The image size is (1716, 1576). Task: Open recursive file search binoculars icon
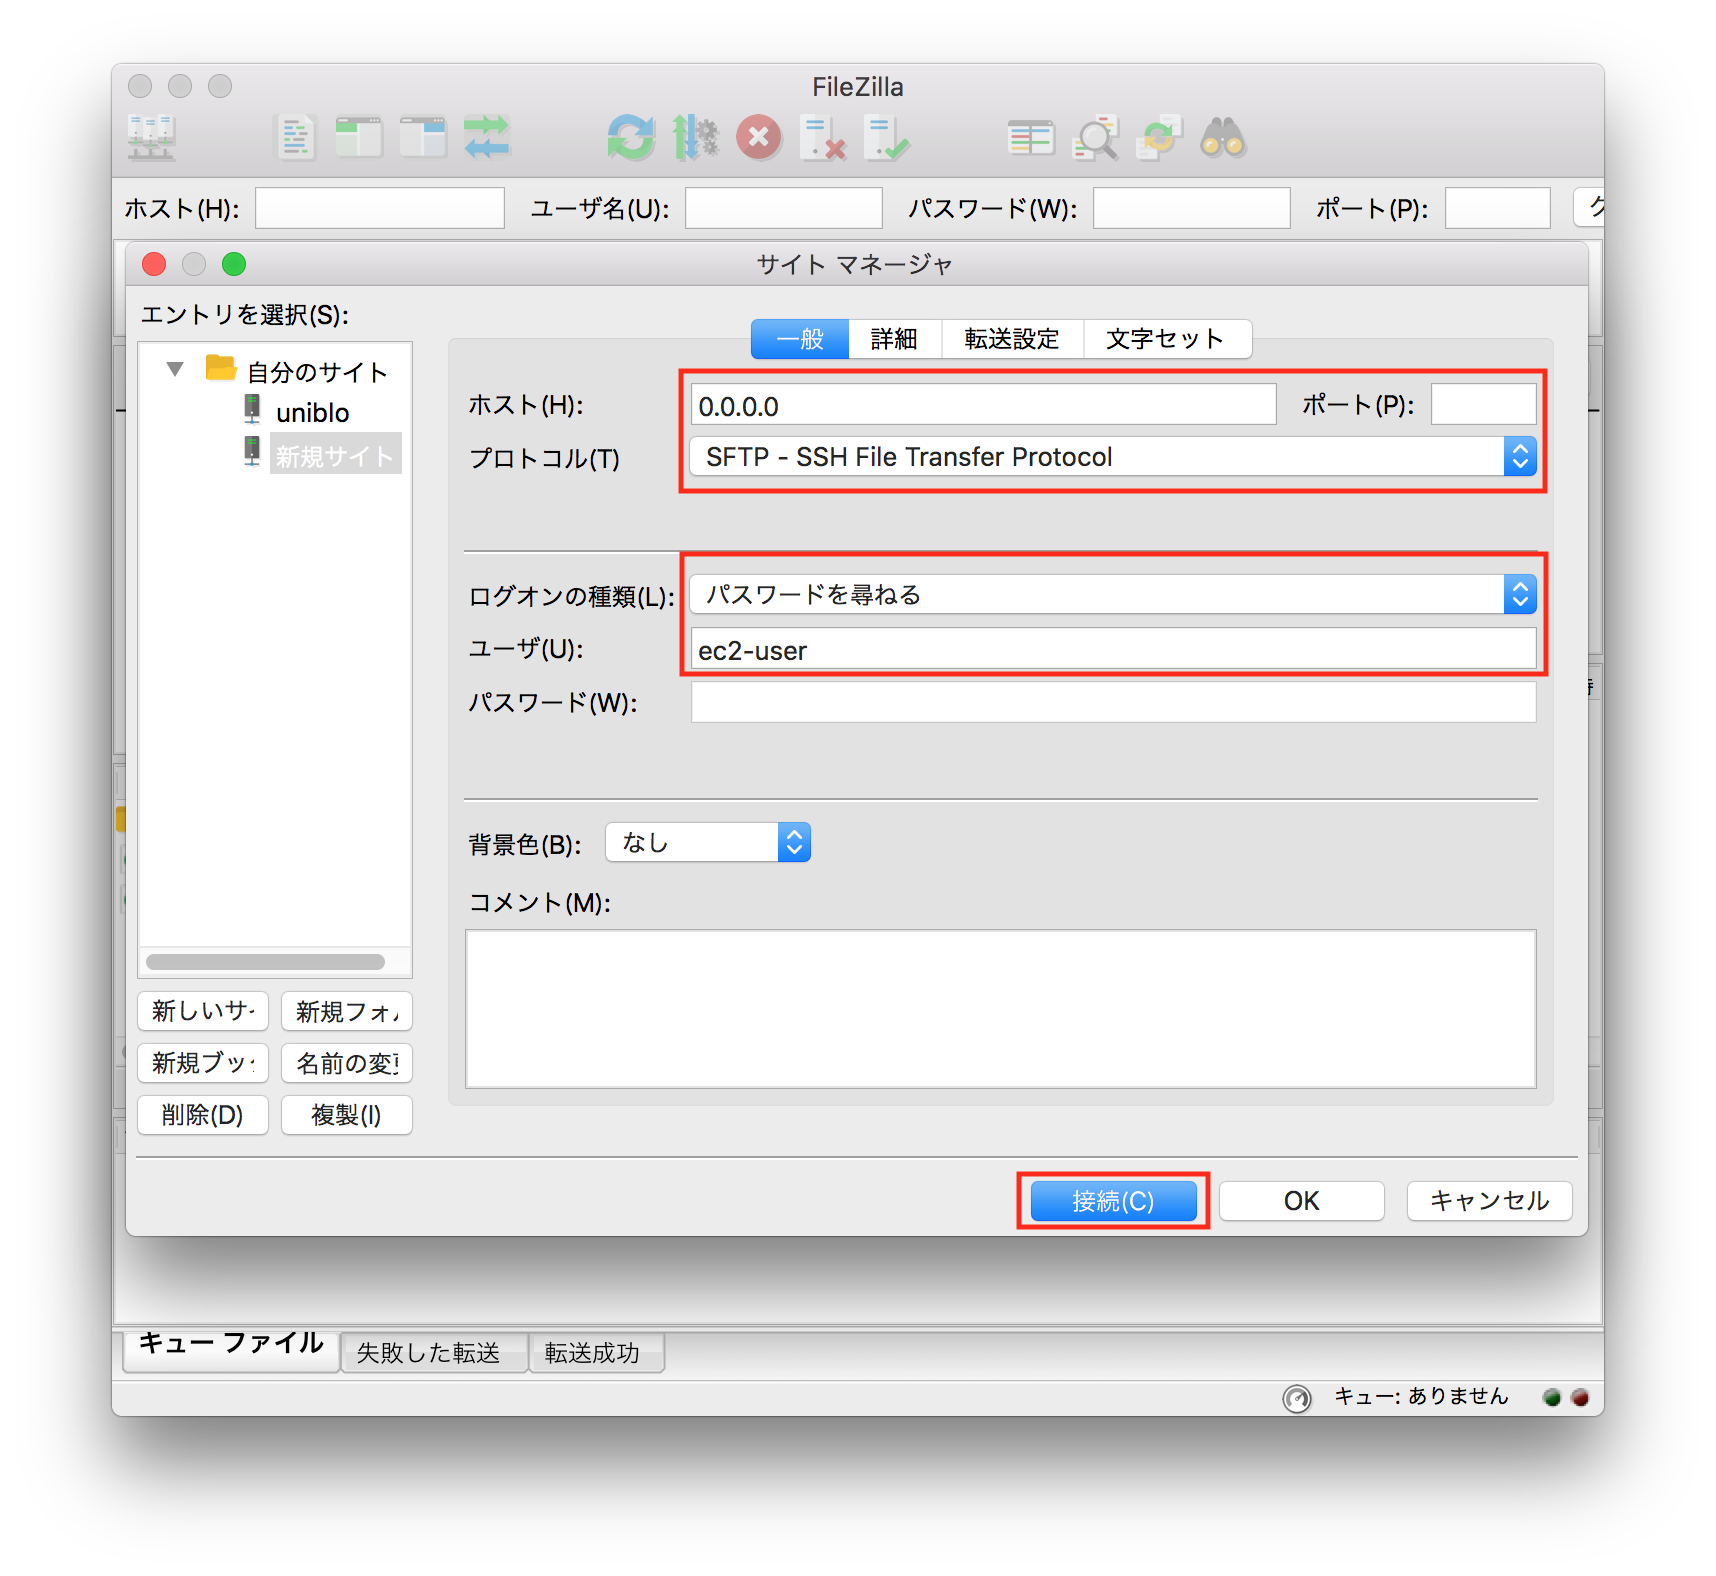[1223, 138]
